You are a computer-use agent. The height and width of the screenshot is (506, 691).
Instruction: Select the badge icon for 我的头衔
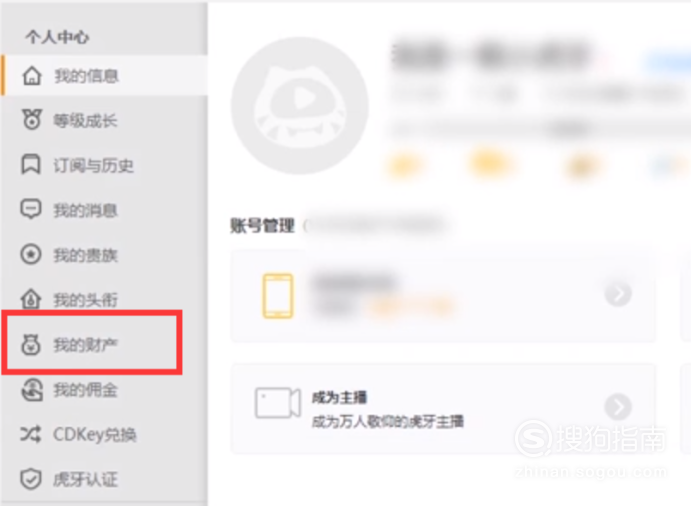pyautogui.click(x=31, y=299)
